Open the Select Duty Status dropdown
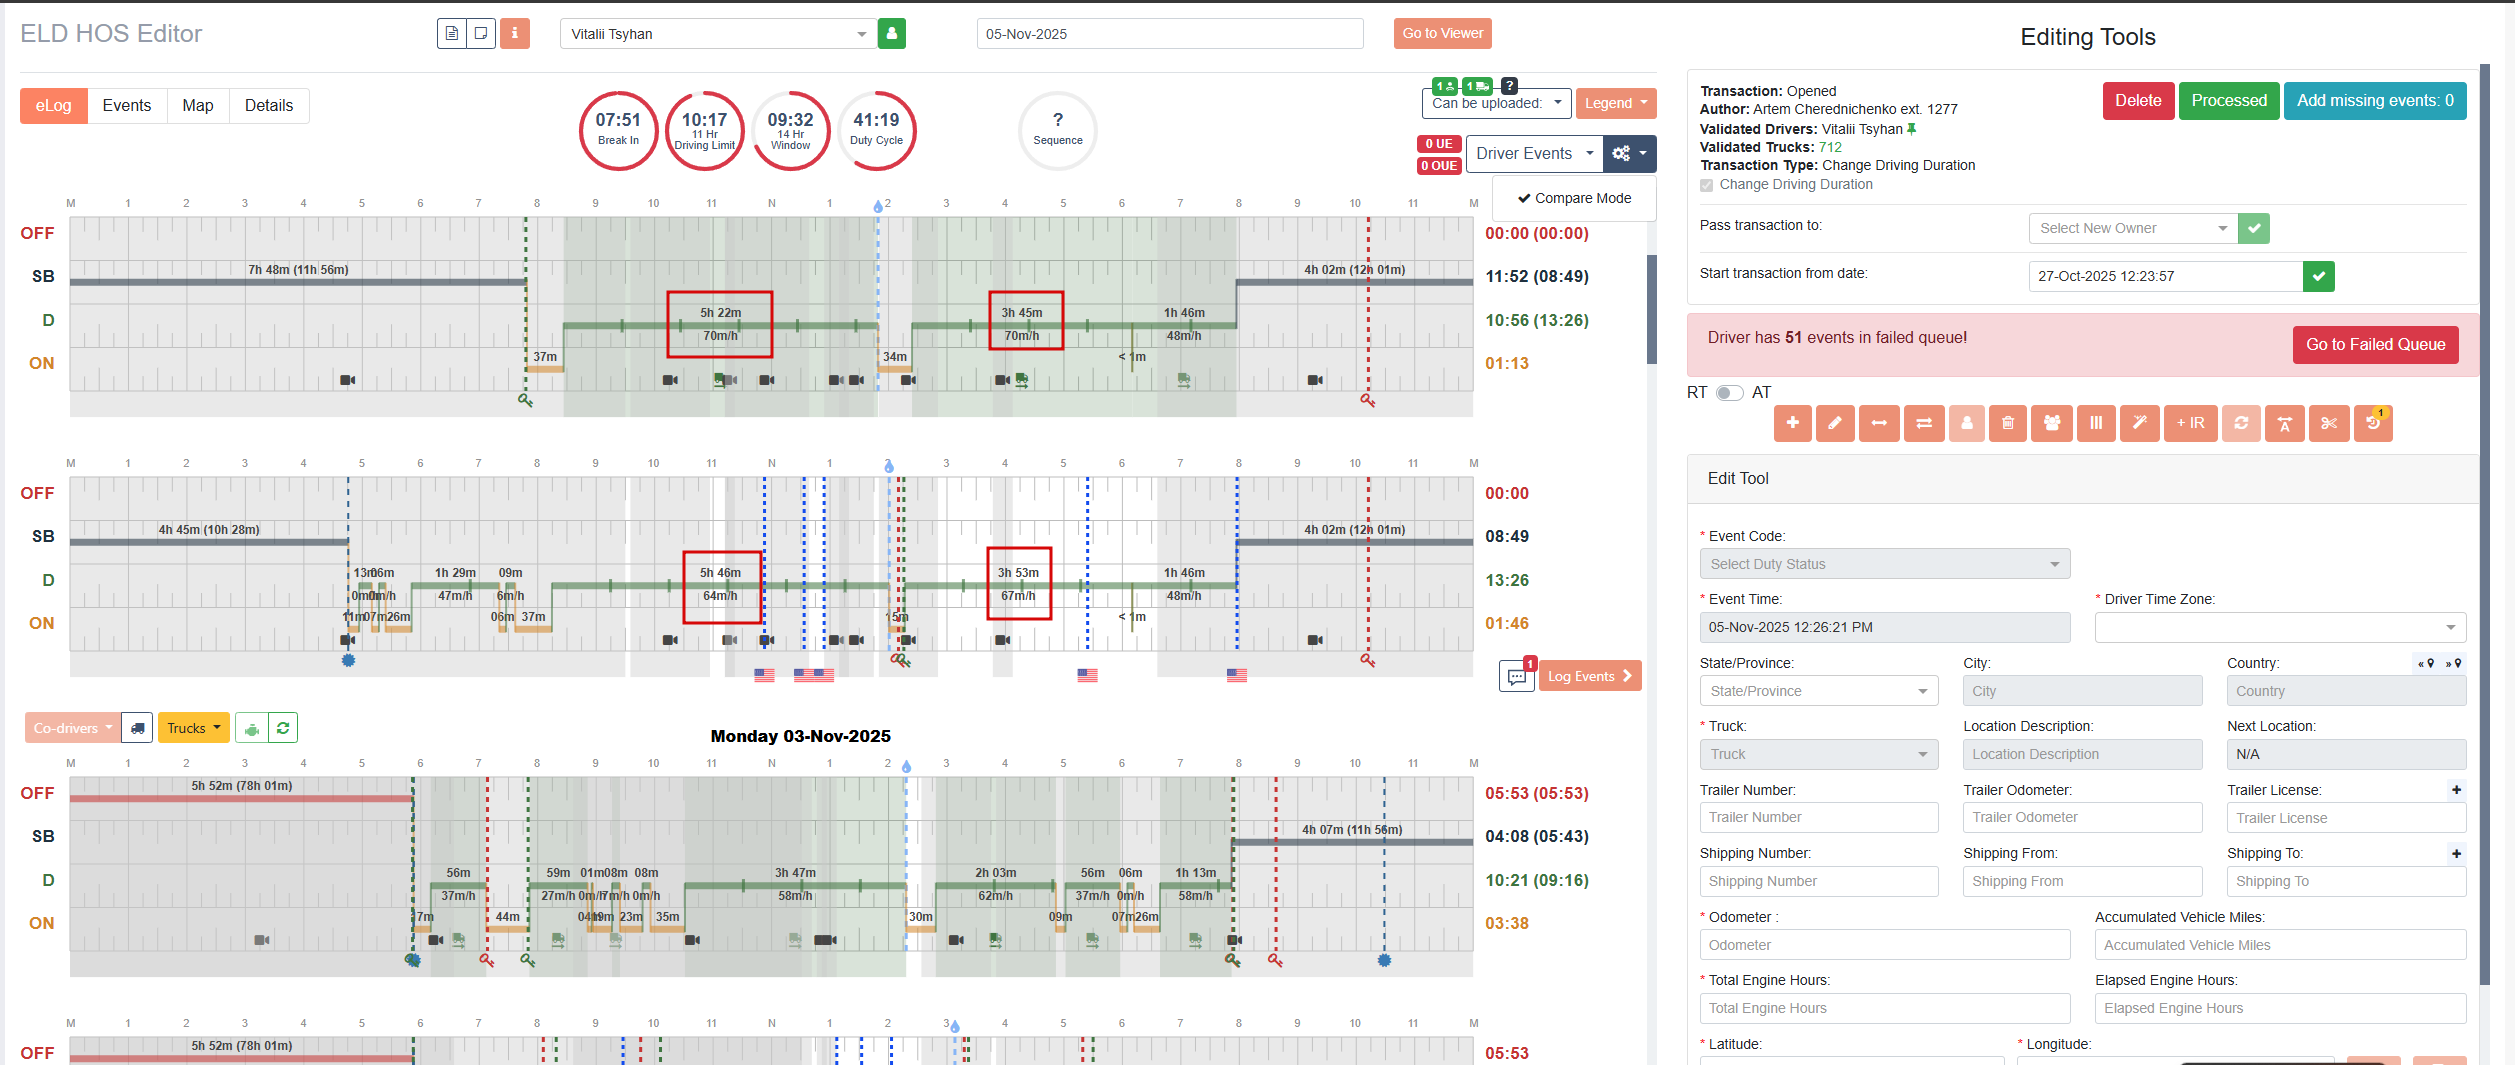2515x1065 pixels. click(x=1885, y=564)
